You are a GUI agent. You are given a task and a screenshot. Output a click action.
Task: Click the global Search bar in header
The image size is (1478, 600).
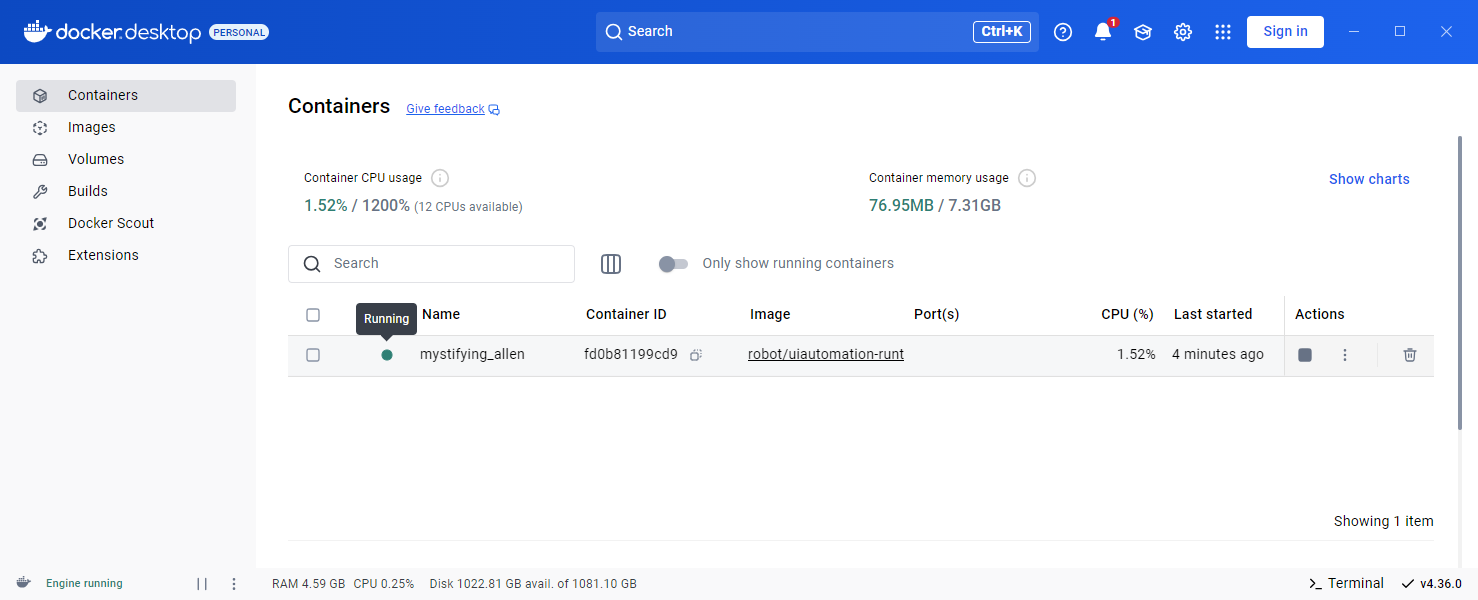817,32
